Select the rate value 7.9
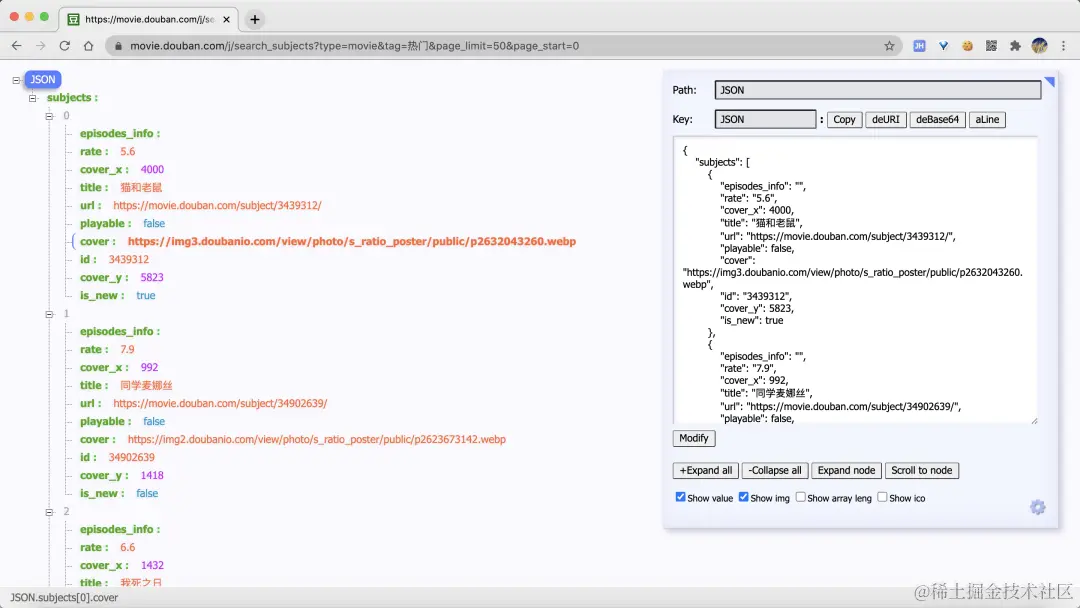 [x=127, y=349]
